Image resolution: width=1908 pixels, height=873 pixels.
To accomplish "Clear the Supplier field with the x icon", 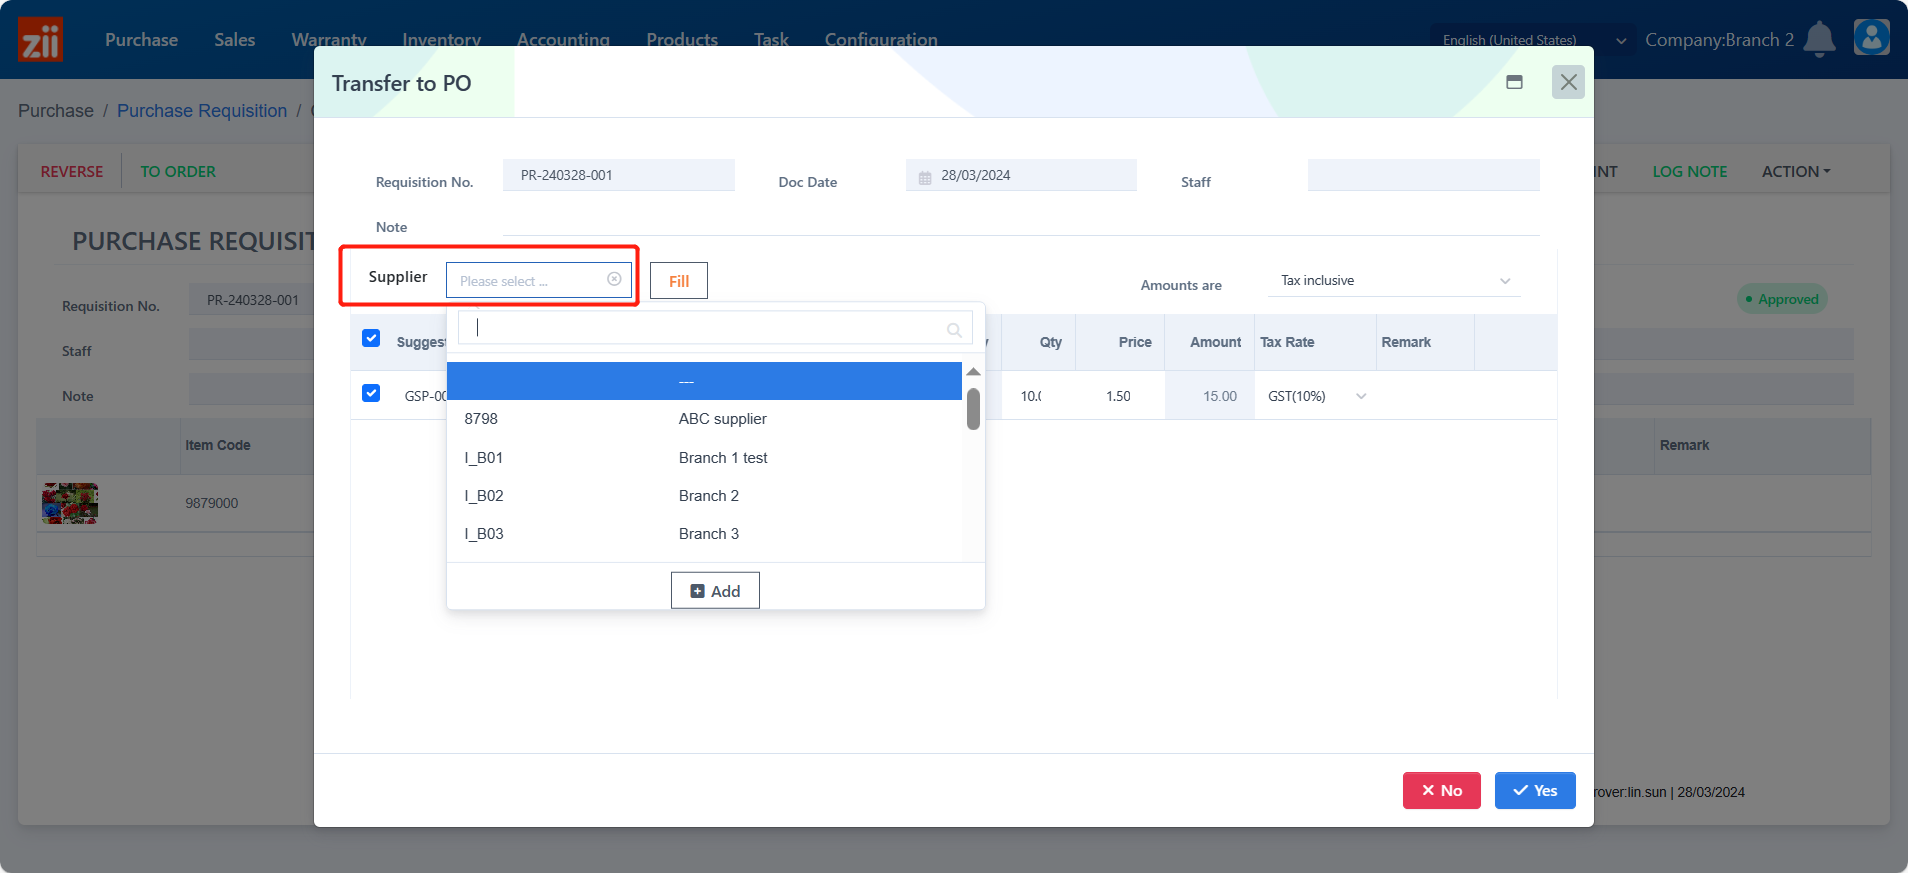I will click(614, 279).
